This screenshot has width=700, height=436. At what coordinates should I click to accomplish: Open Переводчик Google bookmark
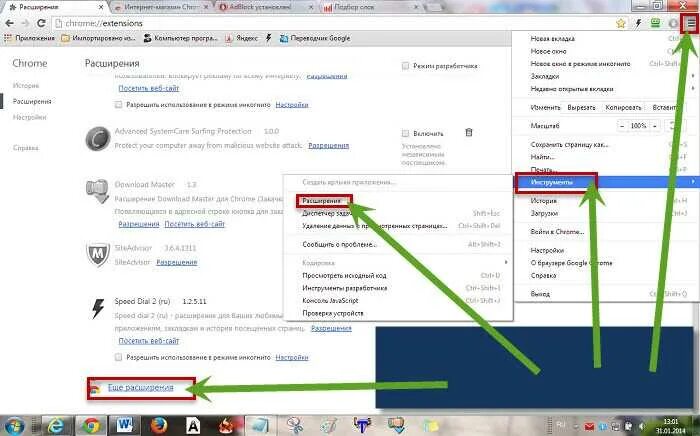point(315,38)
